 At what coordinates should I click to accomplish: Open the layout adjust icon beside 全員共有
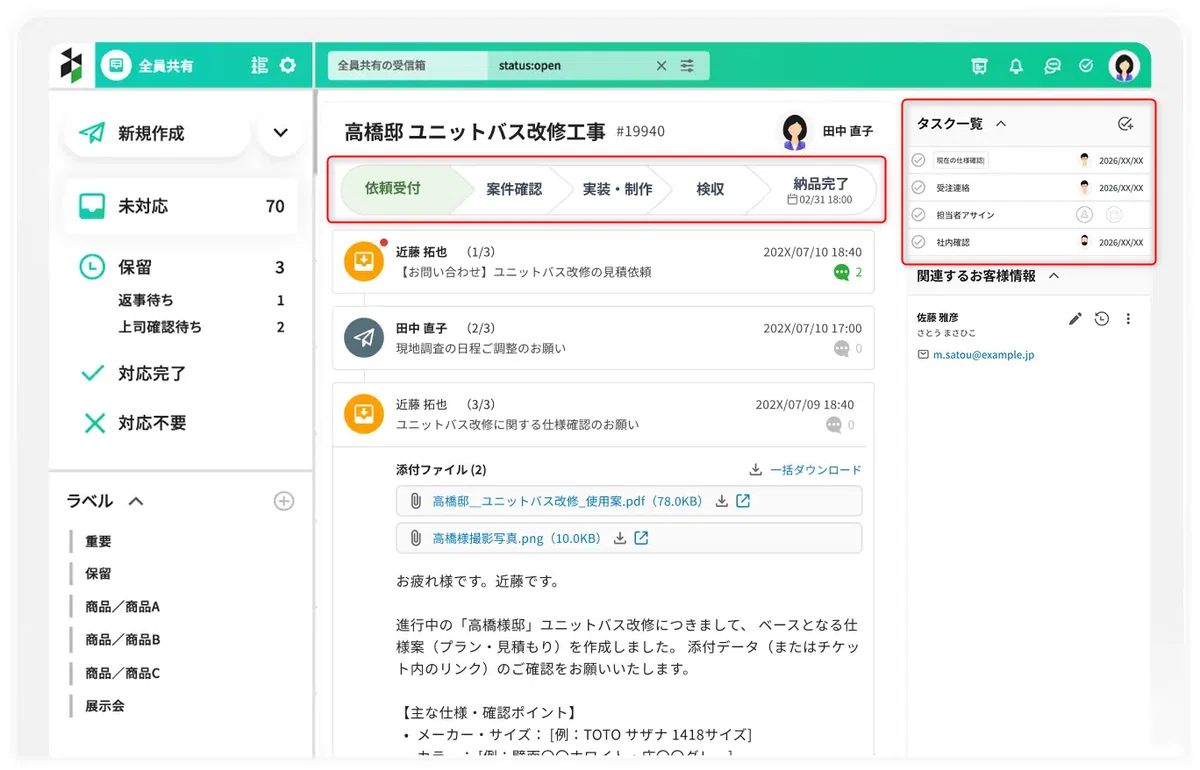click(260, 66)
